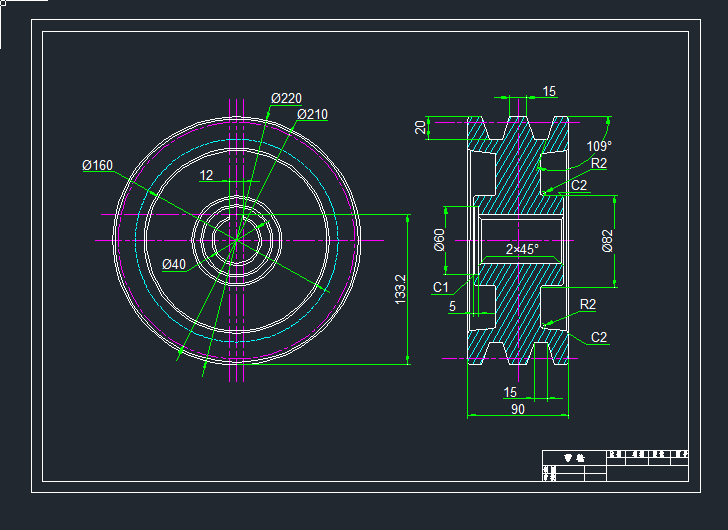Select the 15 dimension just above the 90
The image size is (728, 530).
click(510, 392)
